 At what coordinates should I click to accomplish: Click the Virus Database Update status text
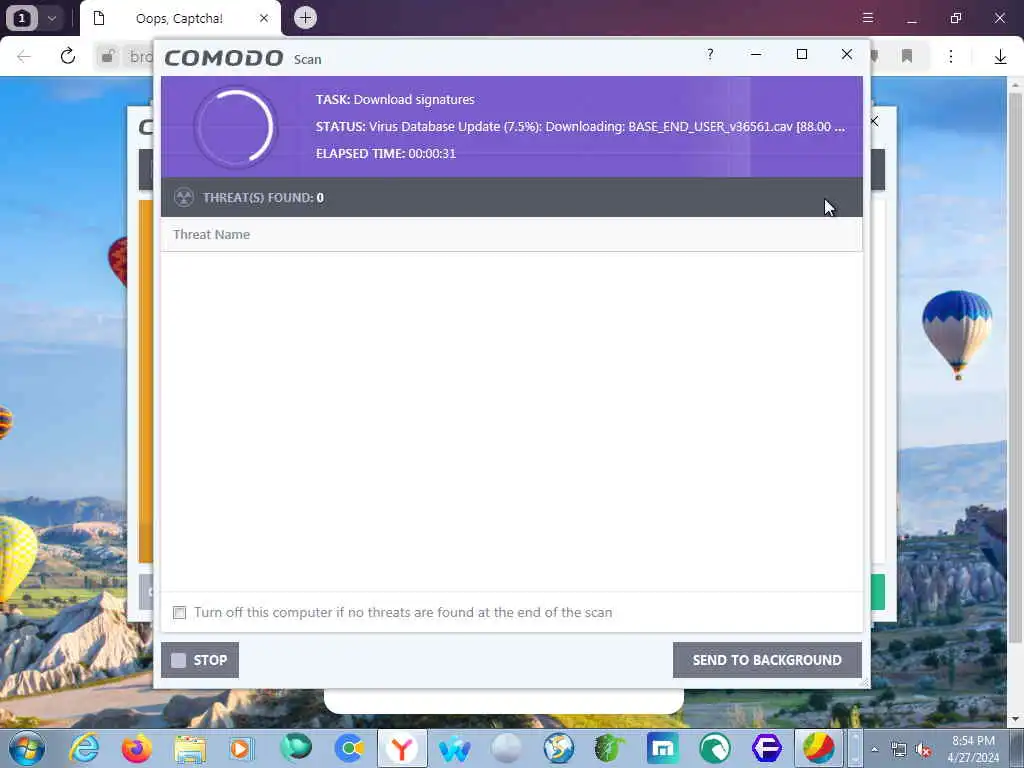click(x=581, y=127)
